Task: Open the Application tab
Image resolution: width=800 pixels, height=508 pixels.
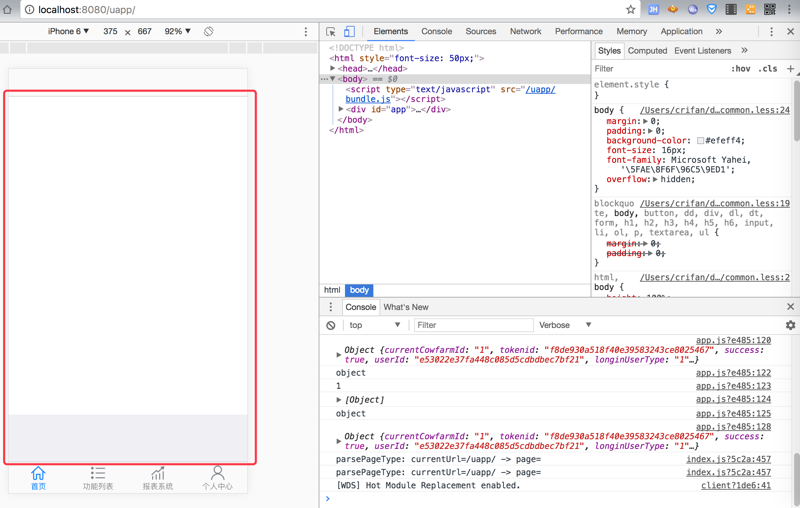Action: click(x=682, y=31)
